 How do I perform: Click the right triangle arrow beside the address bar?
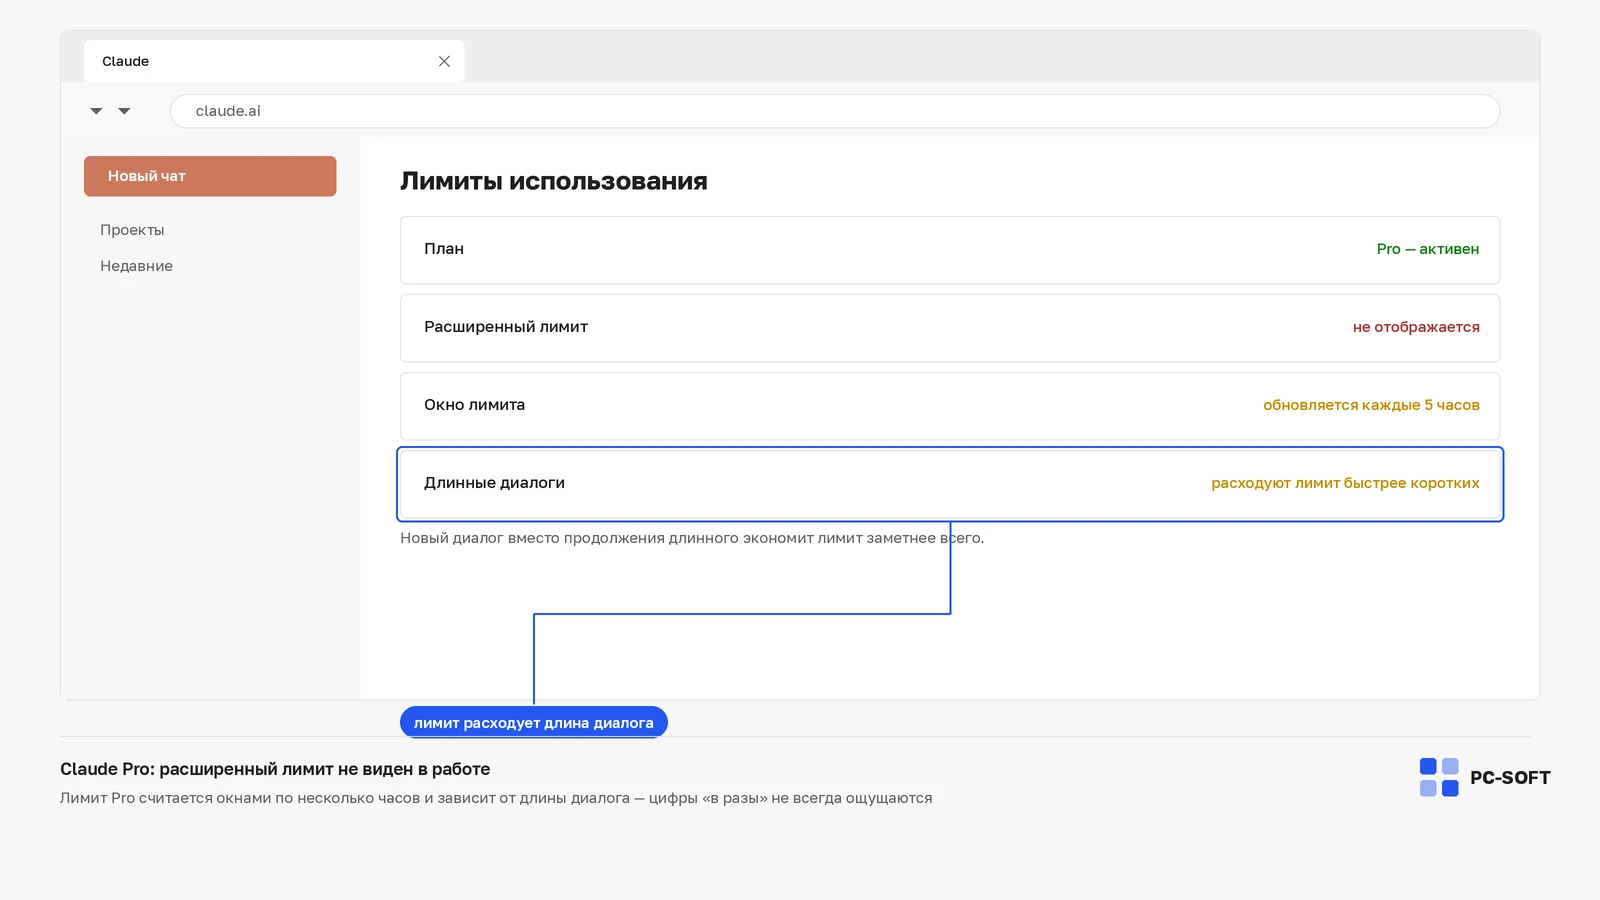coord(124,111)
